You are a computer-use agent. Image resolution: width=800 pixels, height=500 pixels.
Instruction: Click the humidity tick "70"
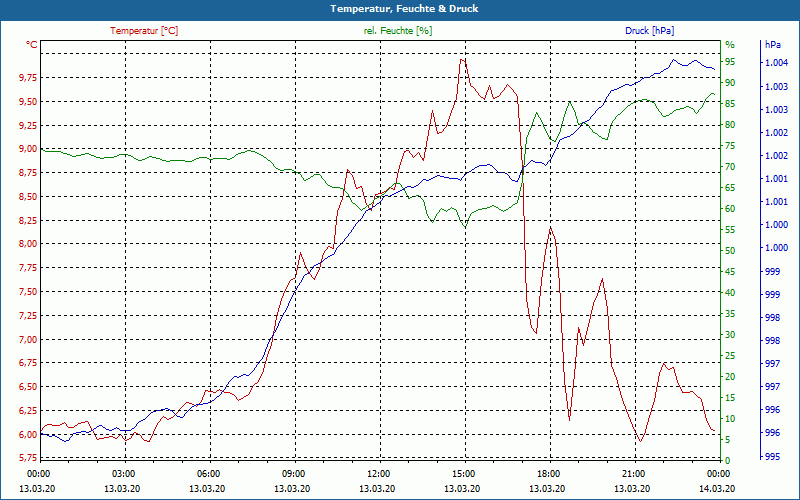point(730,167)
